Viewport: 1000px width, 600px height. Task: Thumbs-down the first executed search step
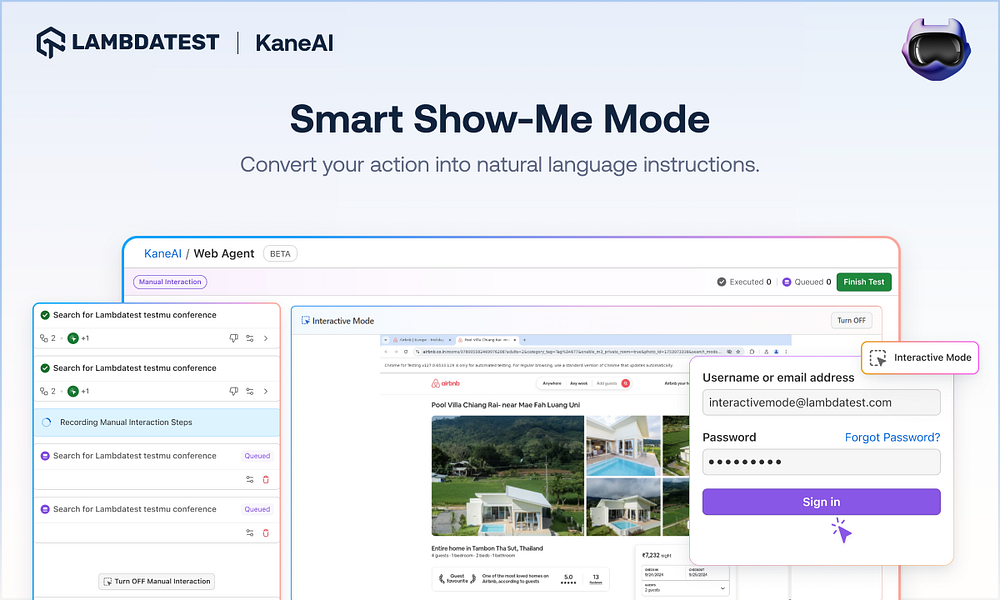click(x=233, y=339)
